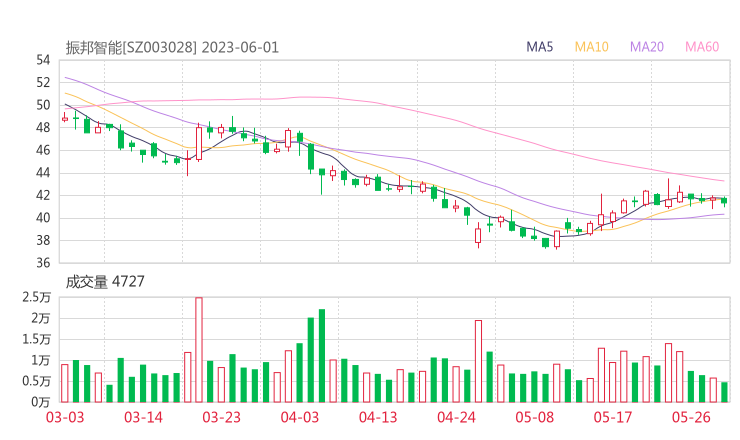Click the 05-17 date axis label

coord(613,417)
